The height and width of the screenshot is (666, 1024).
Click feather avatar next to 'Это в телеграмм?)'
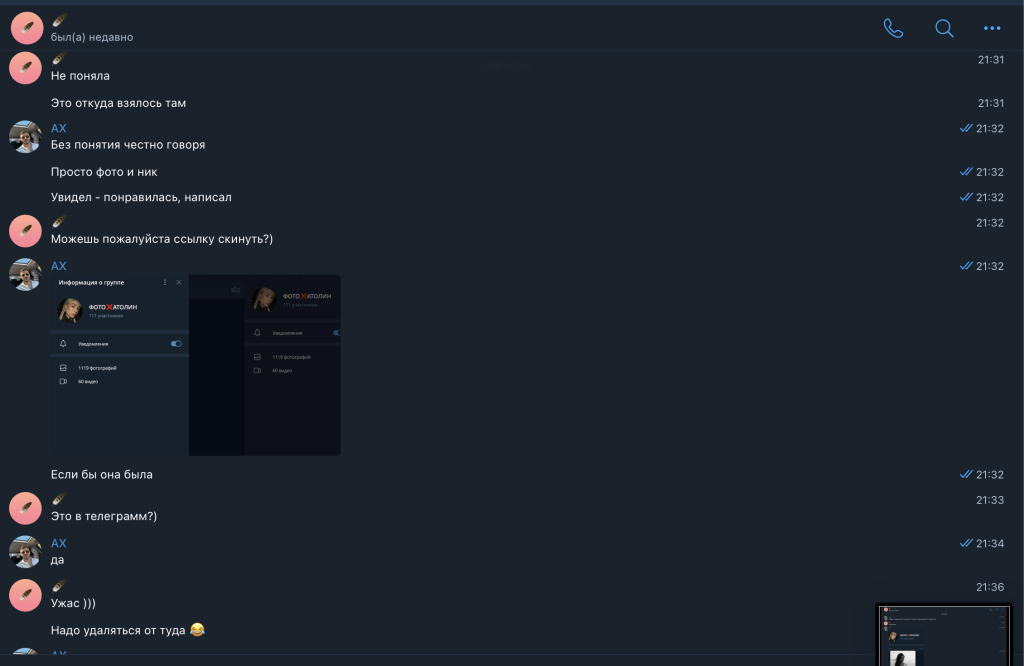pyautogui.click(x=25, y=508)
